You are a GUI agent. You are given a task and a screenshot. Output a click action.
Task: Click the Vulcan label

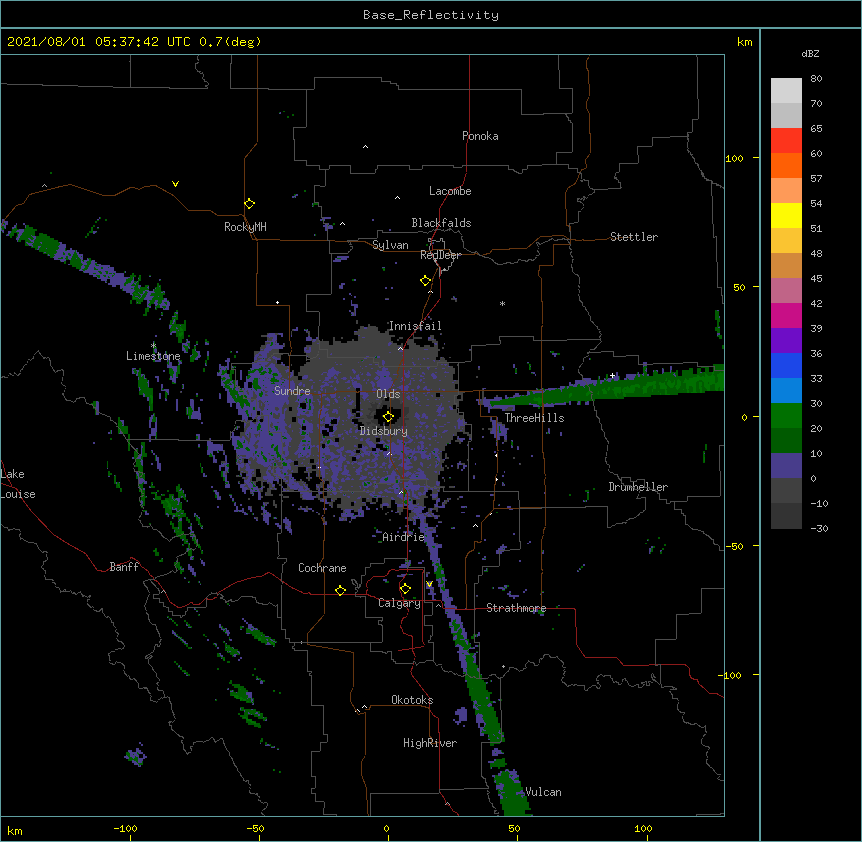tap(543, 792)
